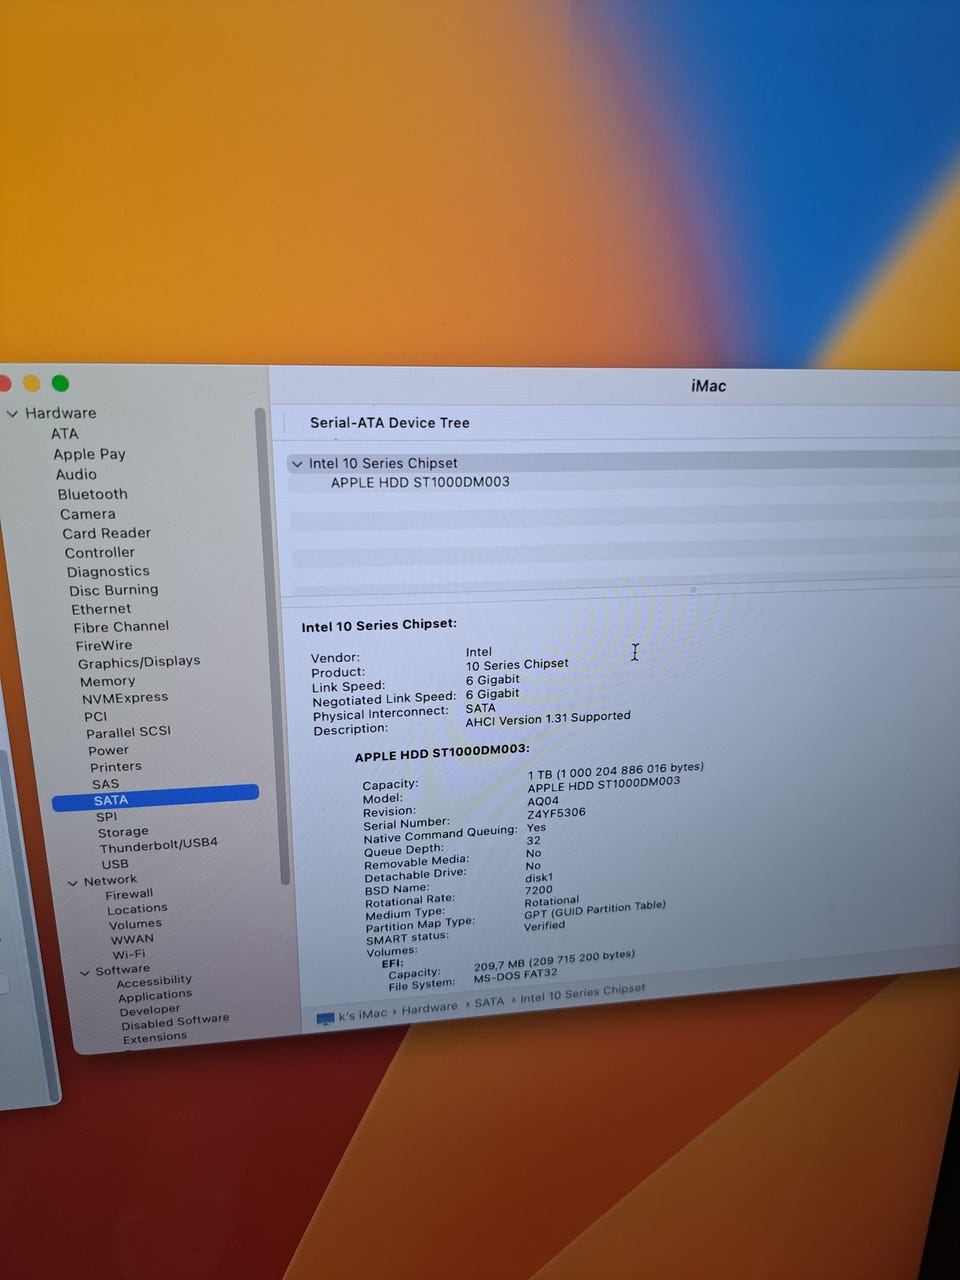The width and height of the screenshot is (960, 1280).
Task: Select Developer under Software
Action: (x=150, y=1011)
